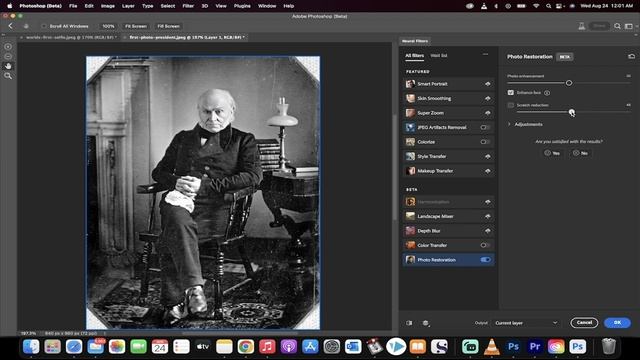Click the OK button
Viewport: 640px width, 360px height.
(617, 322)
